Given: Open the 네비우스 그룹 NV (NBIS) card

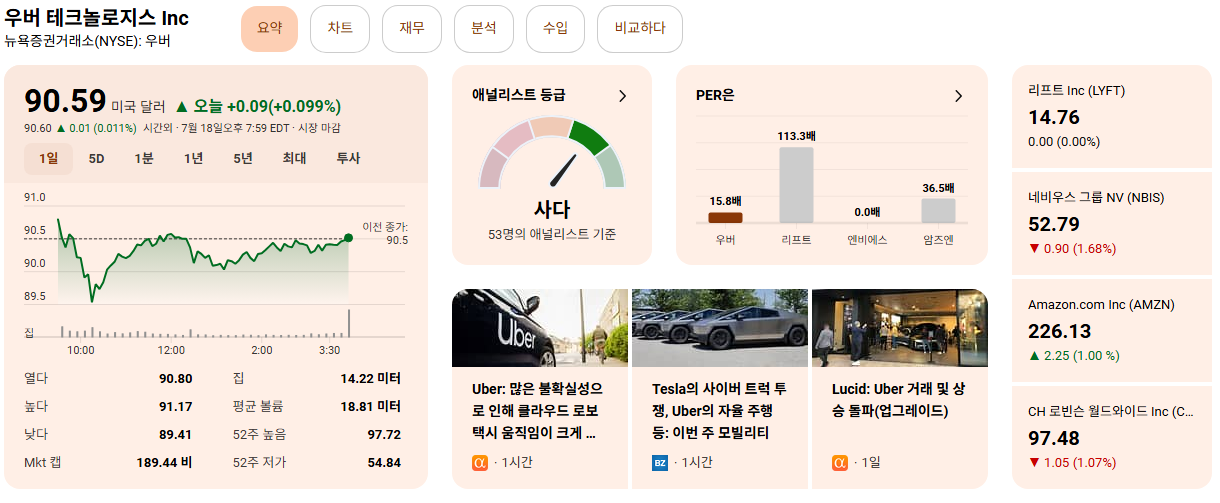Looking at the screenshot, I should click(x=1112, y=223).
